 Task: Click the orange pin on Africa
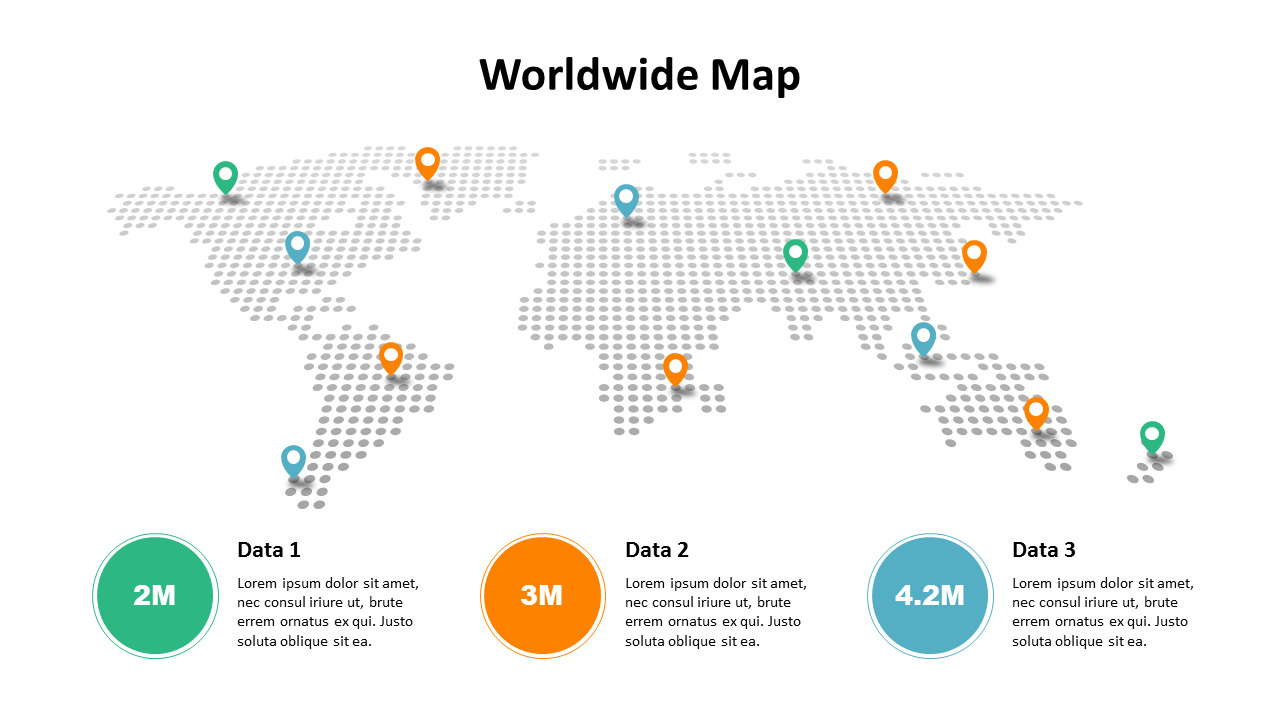coord(675,370)
